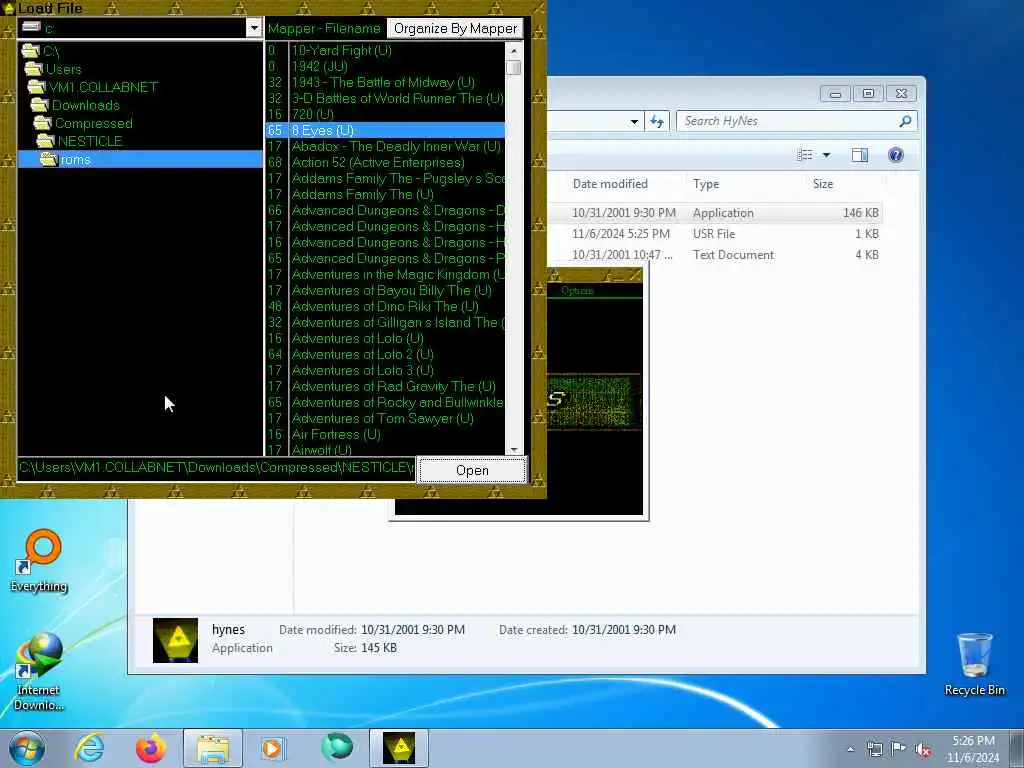Click the ROM list scroll down arrow
Screen dimensions: 1024x768
pyautogui.click(x=514, y=449)
